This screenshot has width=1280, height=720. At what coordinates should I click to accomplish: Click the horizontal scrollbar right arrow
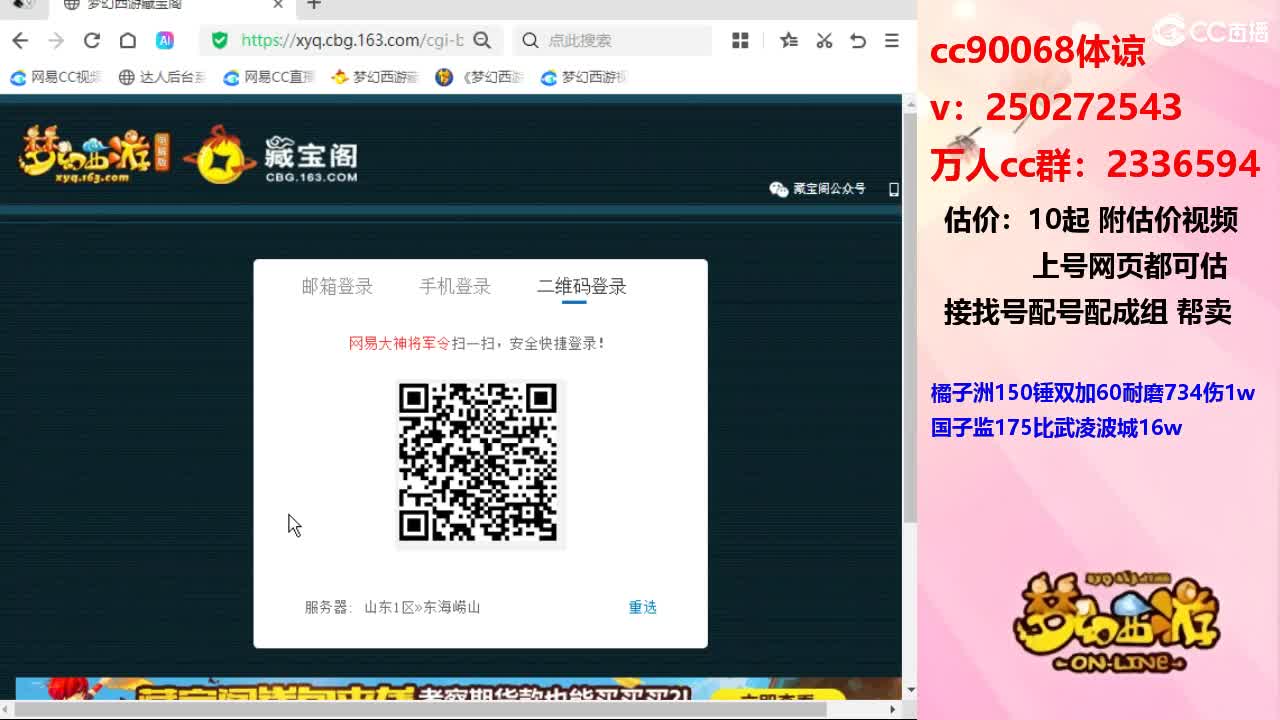point(895,710)
